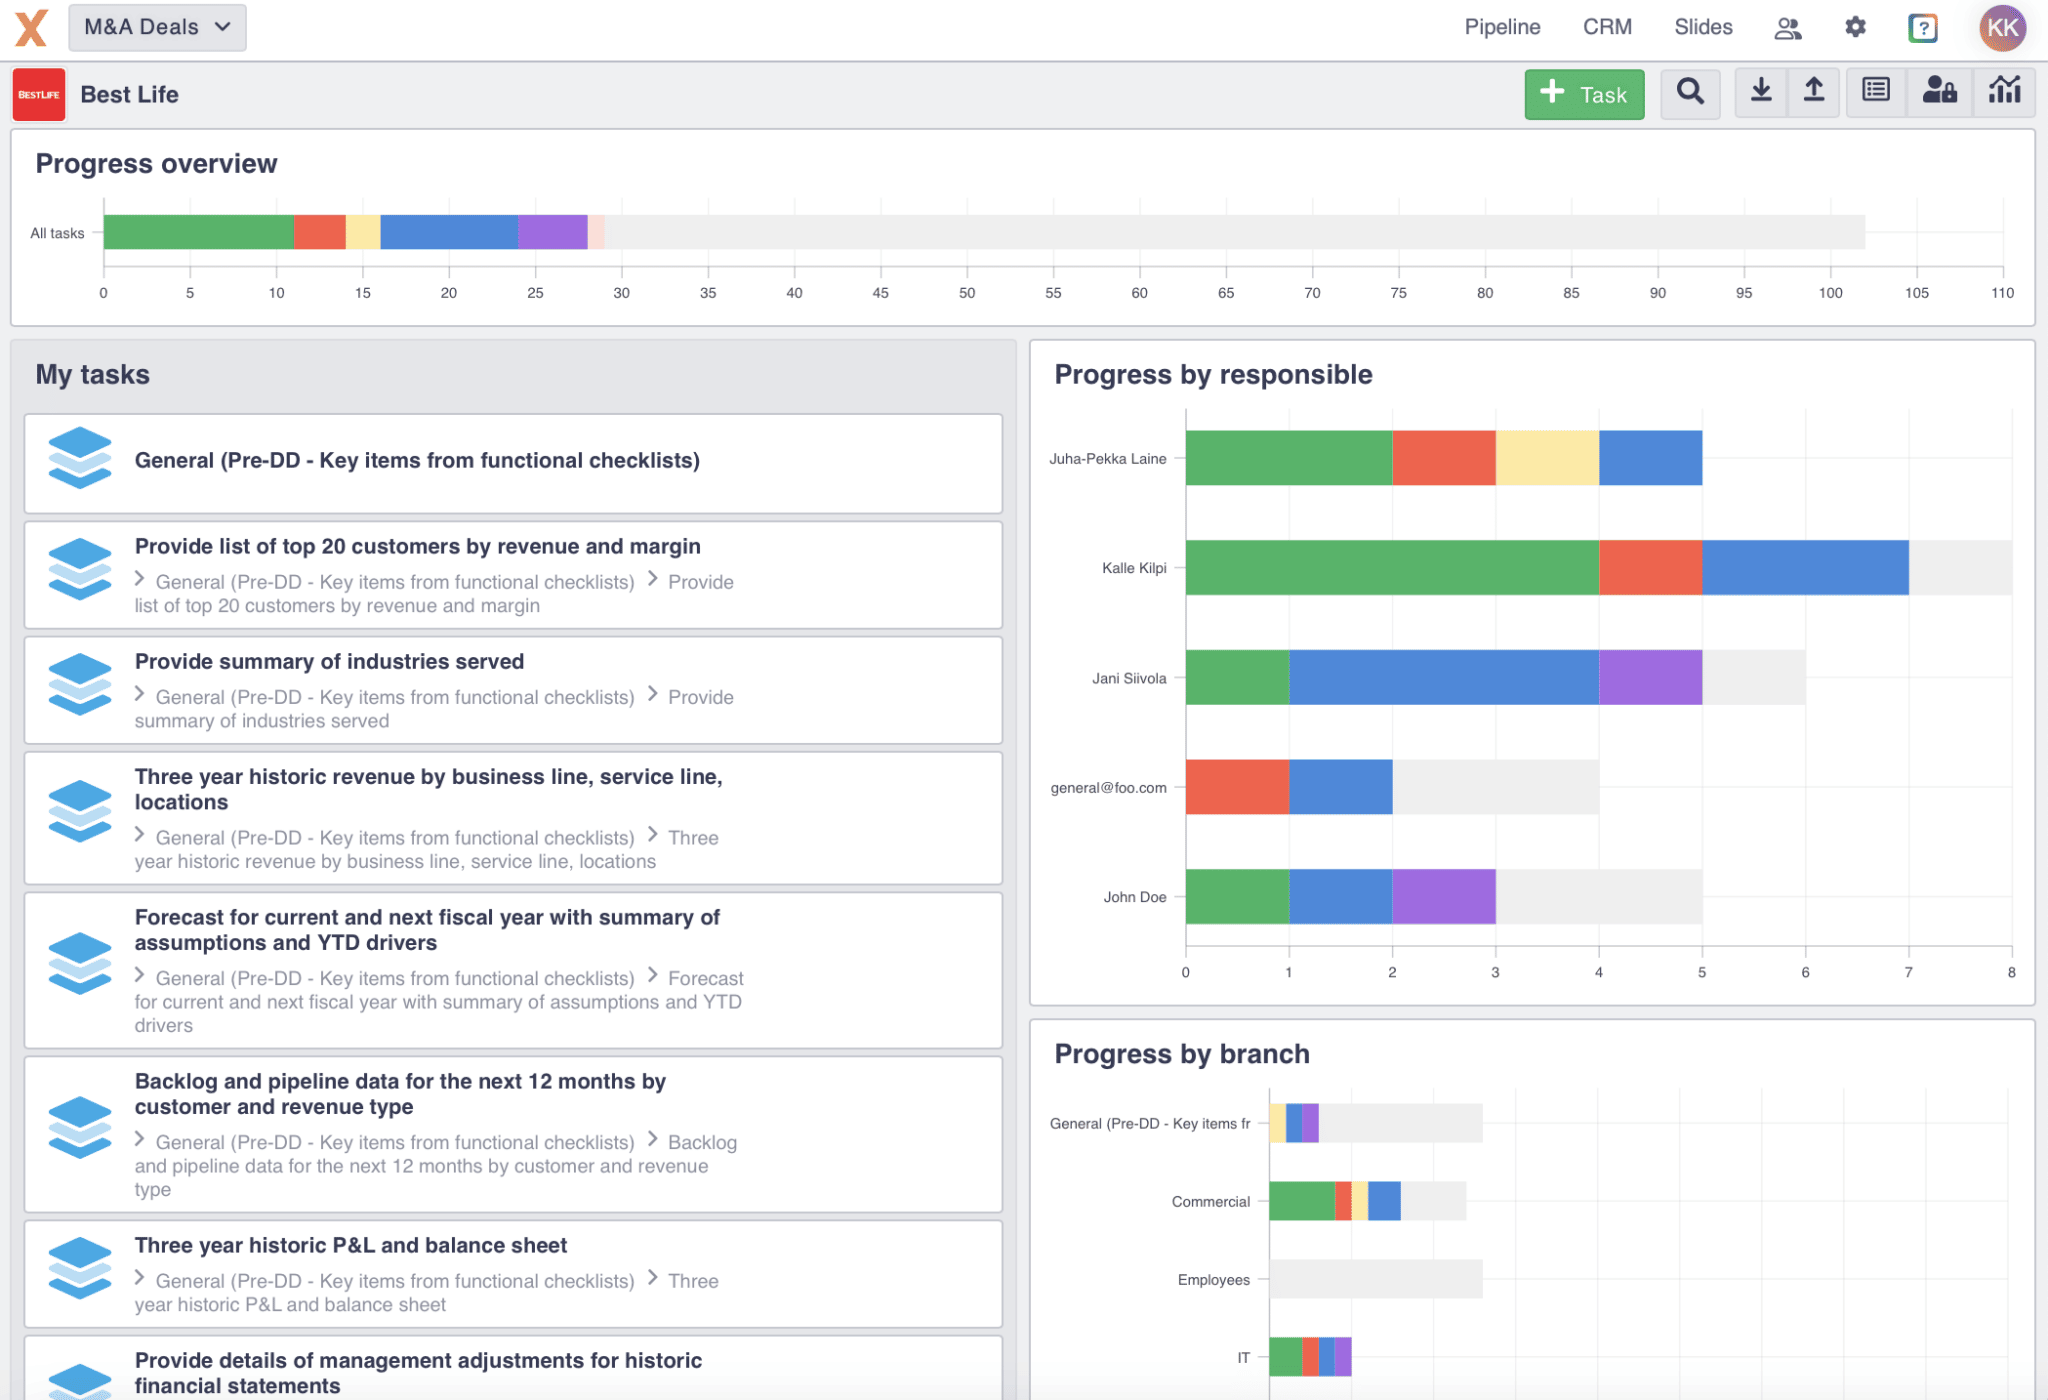Select green segment of All tasks progress bar
This screenshot has width=2048, height=1400.
198,232
